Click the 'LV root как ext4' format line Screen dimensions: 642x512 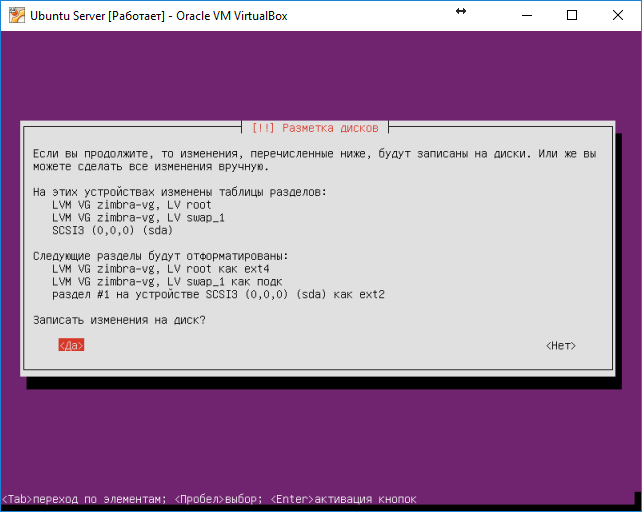(x=160, y=269)
